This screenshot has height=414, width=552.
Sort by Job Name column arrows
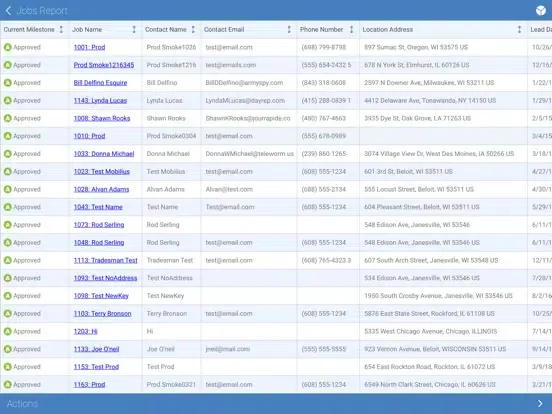(134, 30)
